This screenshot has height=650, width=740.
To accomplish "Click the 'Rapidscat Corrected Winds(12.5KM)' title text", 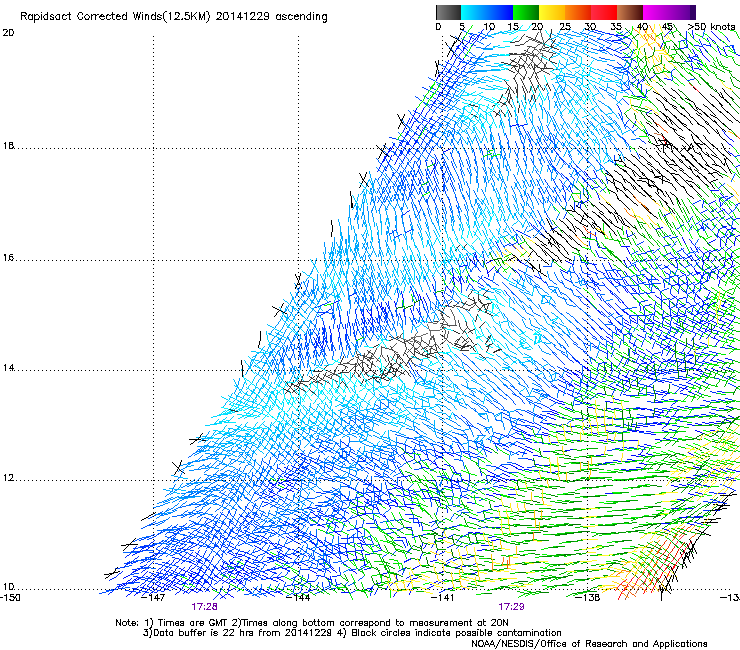I will pos(115,17).
